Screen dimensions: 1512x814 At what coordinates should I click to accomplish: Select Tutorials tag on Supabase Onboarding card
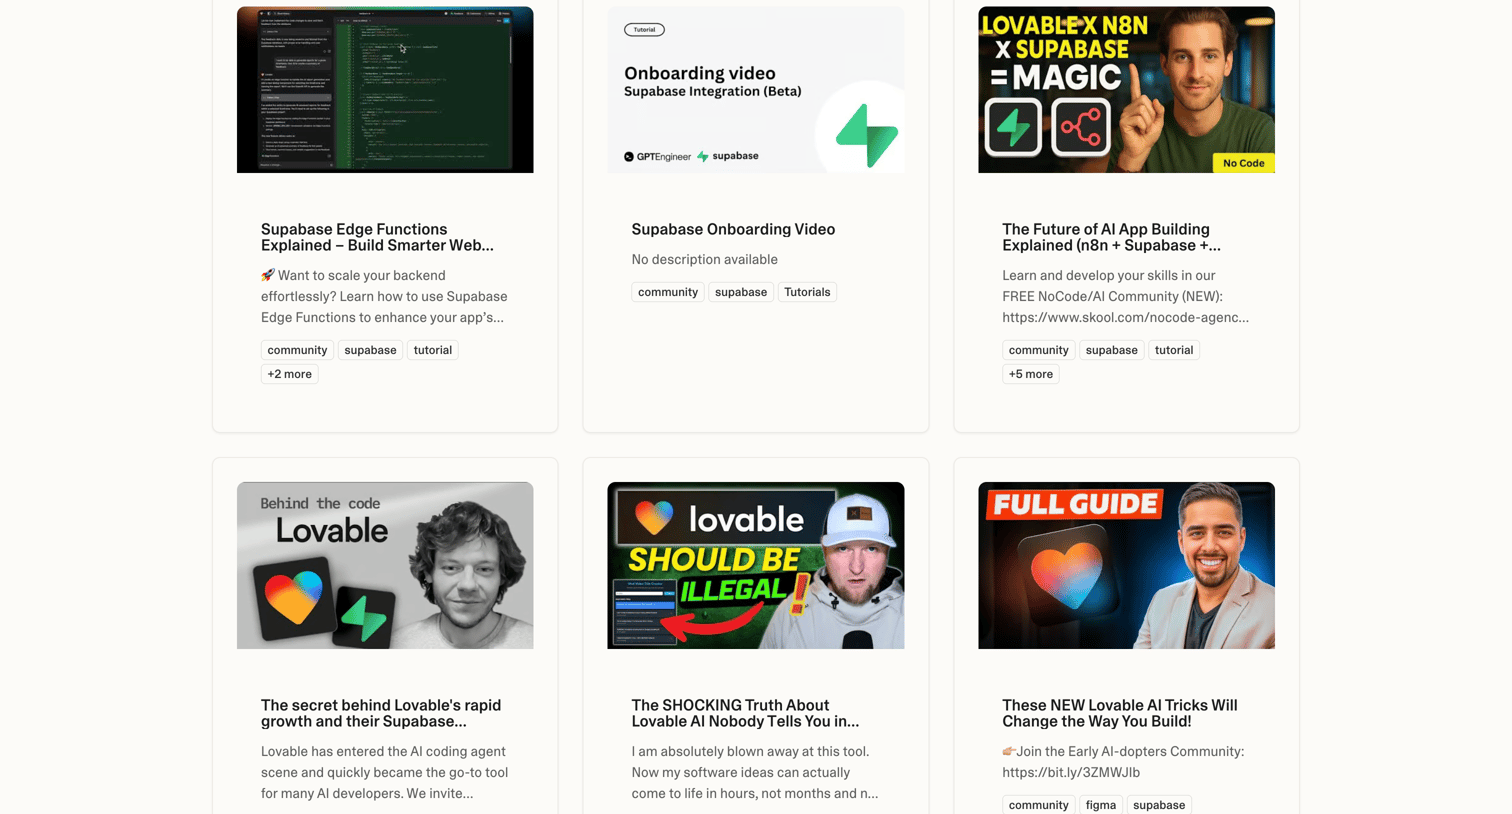click(807, 292)
